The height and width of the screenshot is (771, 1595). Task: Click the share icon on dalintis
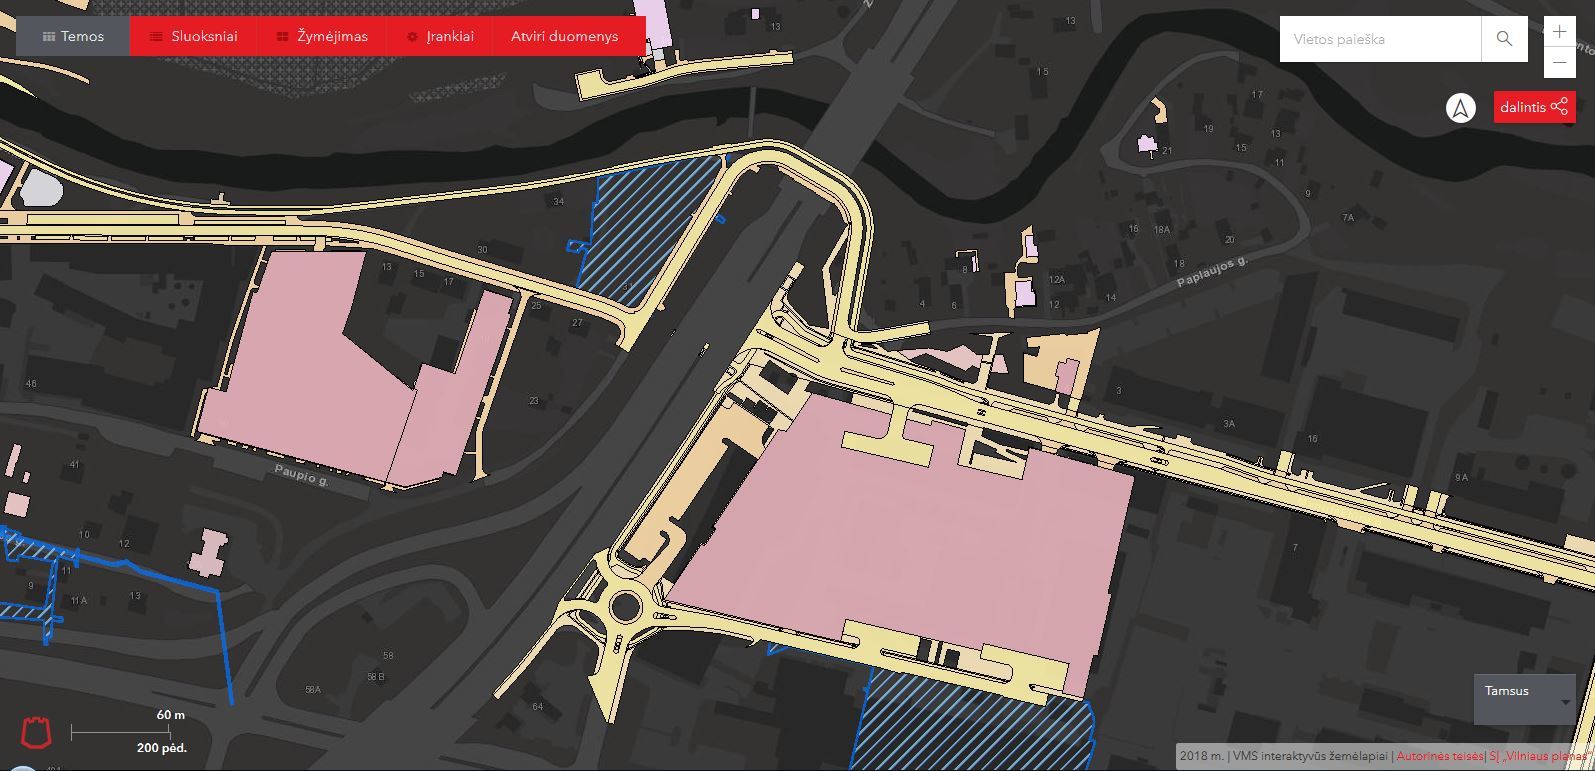1559,107
